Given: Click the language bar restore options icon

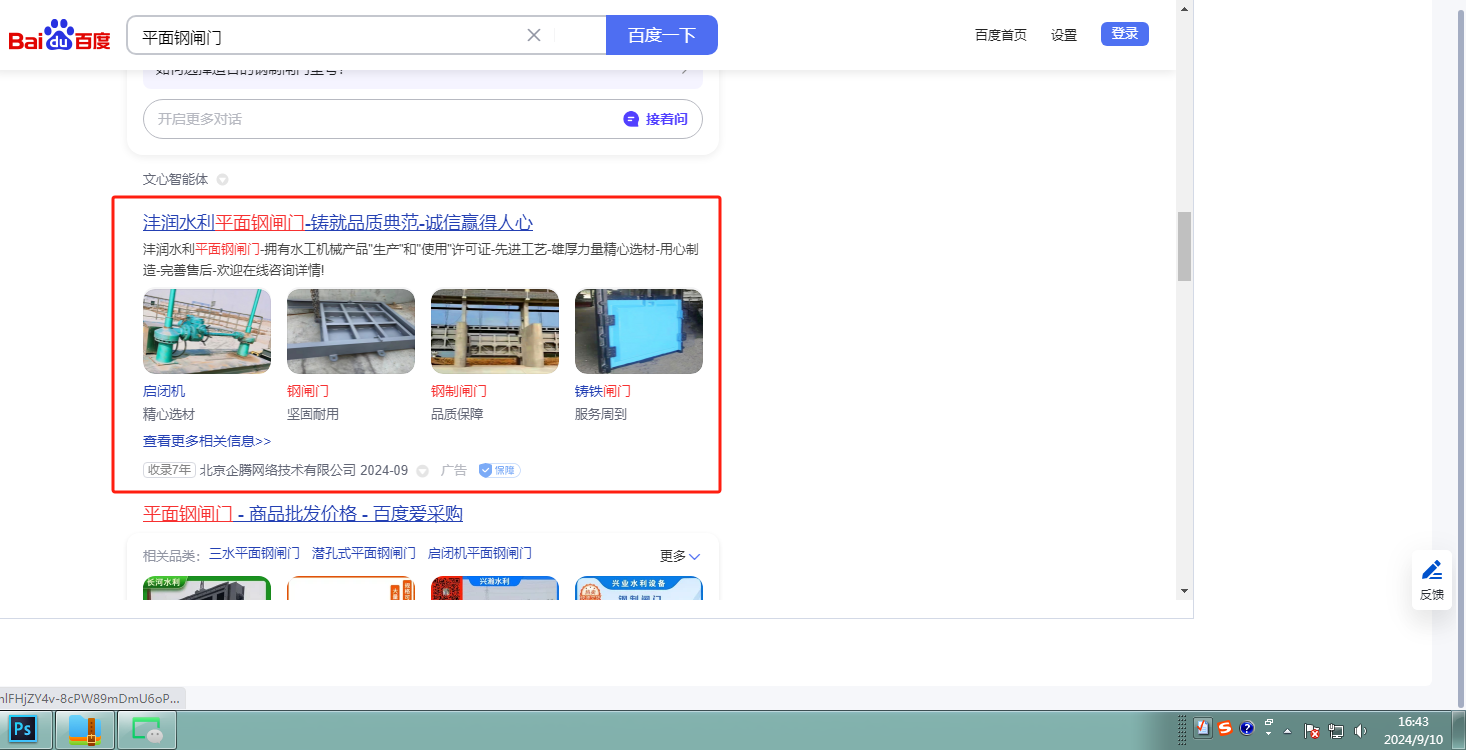Looking at the screenshot, I should (1268, 722).
